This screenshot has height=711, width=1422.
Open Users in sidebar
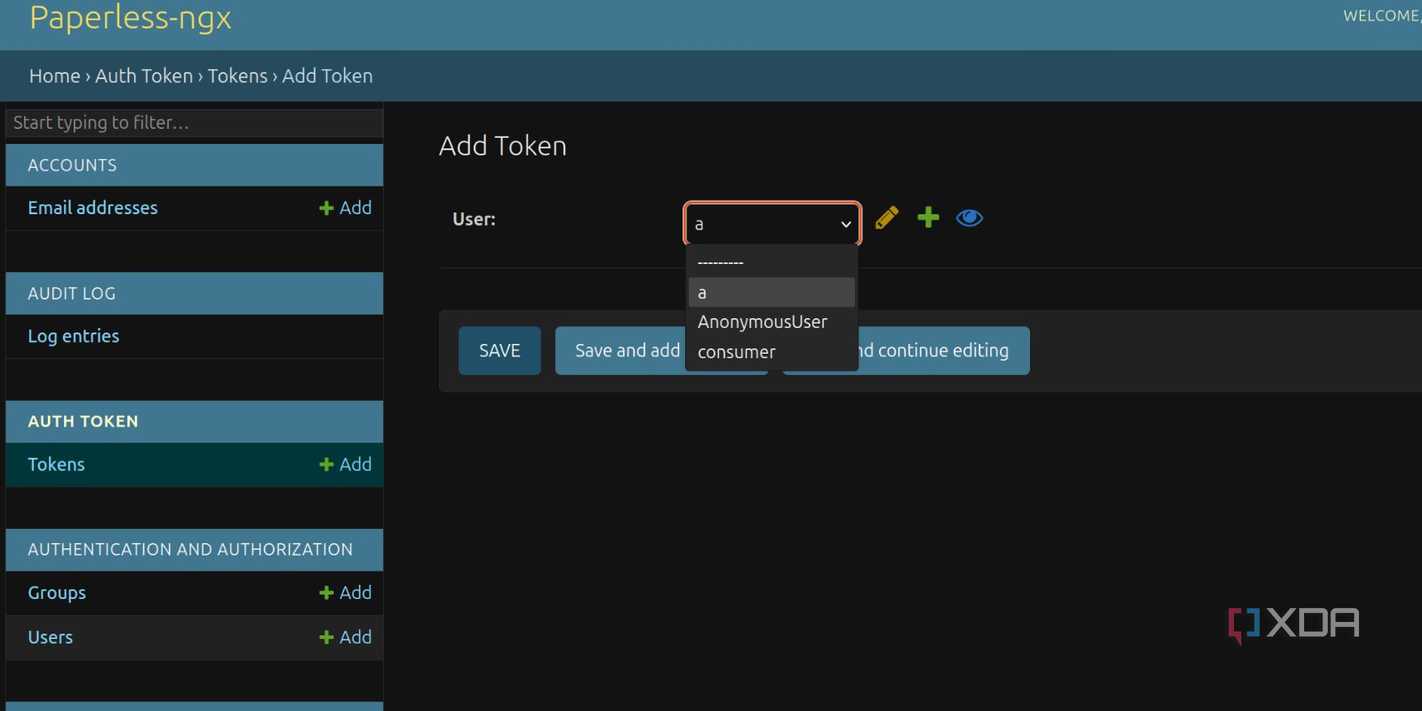(x=50, y=637)
